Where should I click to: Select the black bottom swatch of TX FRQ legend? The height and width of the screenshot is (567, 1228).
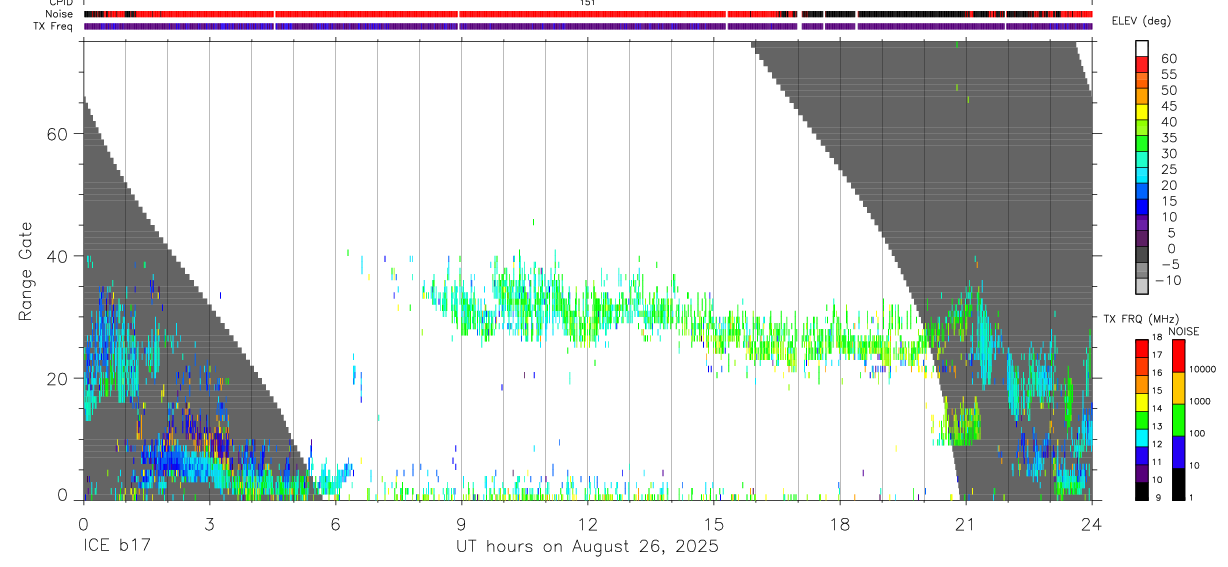(1142, 491)
